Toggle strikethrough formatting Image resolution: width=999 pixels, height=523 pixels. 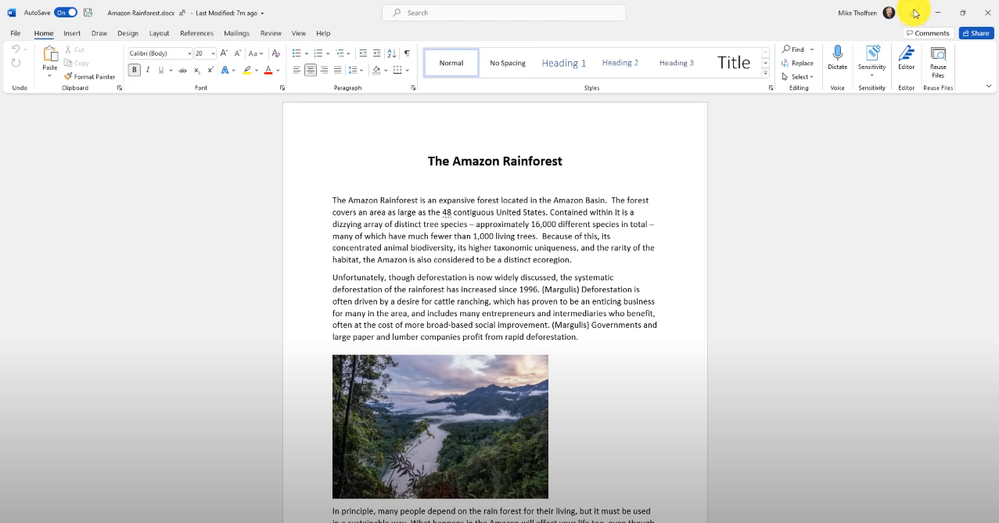pyautogui.click(x=183, y=70)
